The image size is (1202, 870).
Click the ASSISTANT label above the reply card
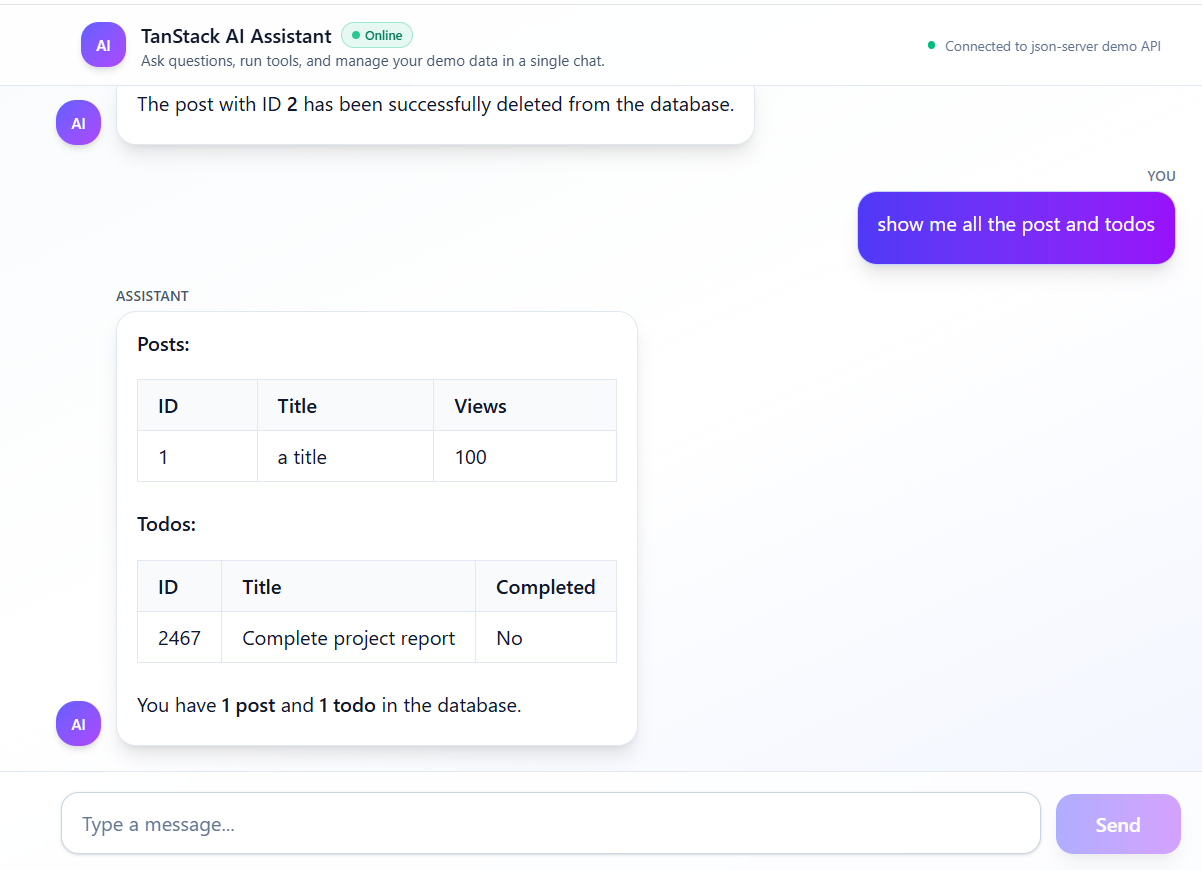(x=152, y=296)
